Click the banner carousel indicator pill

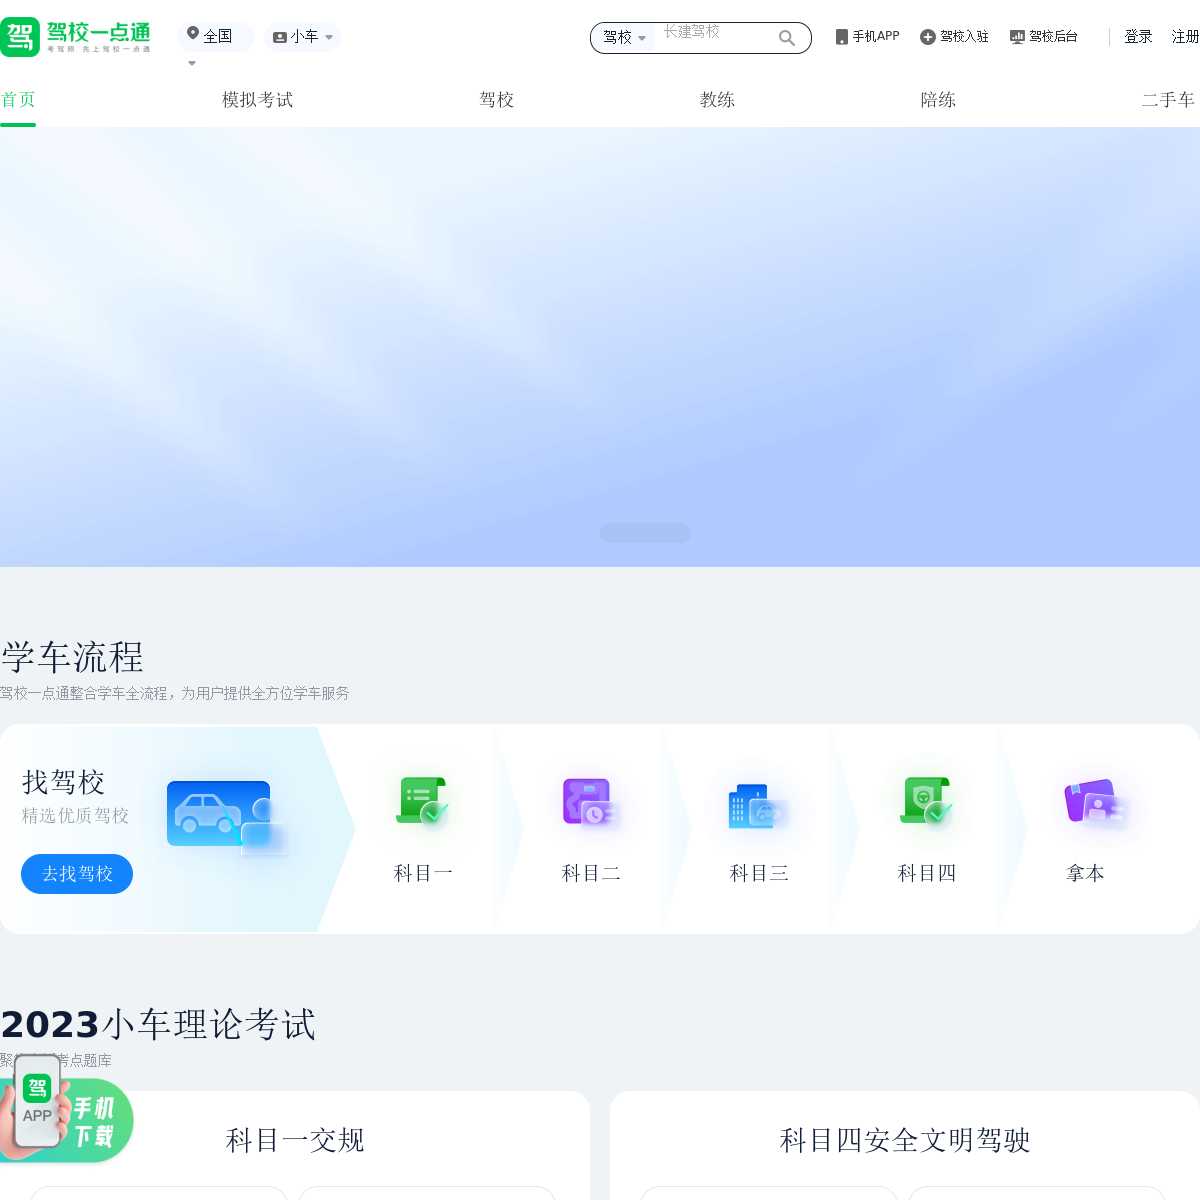(645, 533)
